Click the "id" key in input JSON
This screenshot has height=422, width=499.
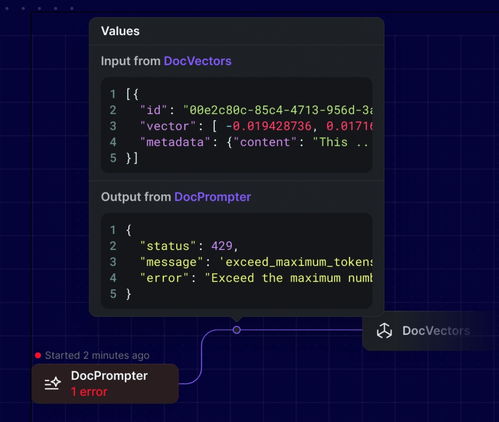153,110
